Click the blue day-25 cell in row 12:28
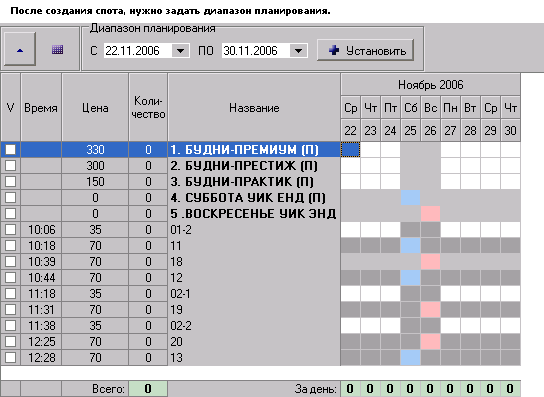The image size is (544, 397). coord(410,357)
